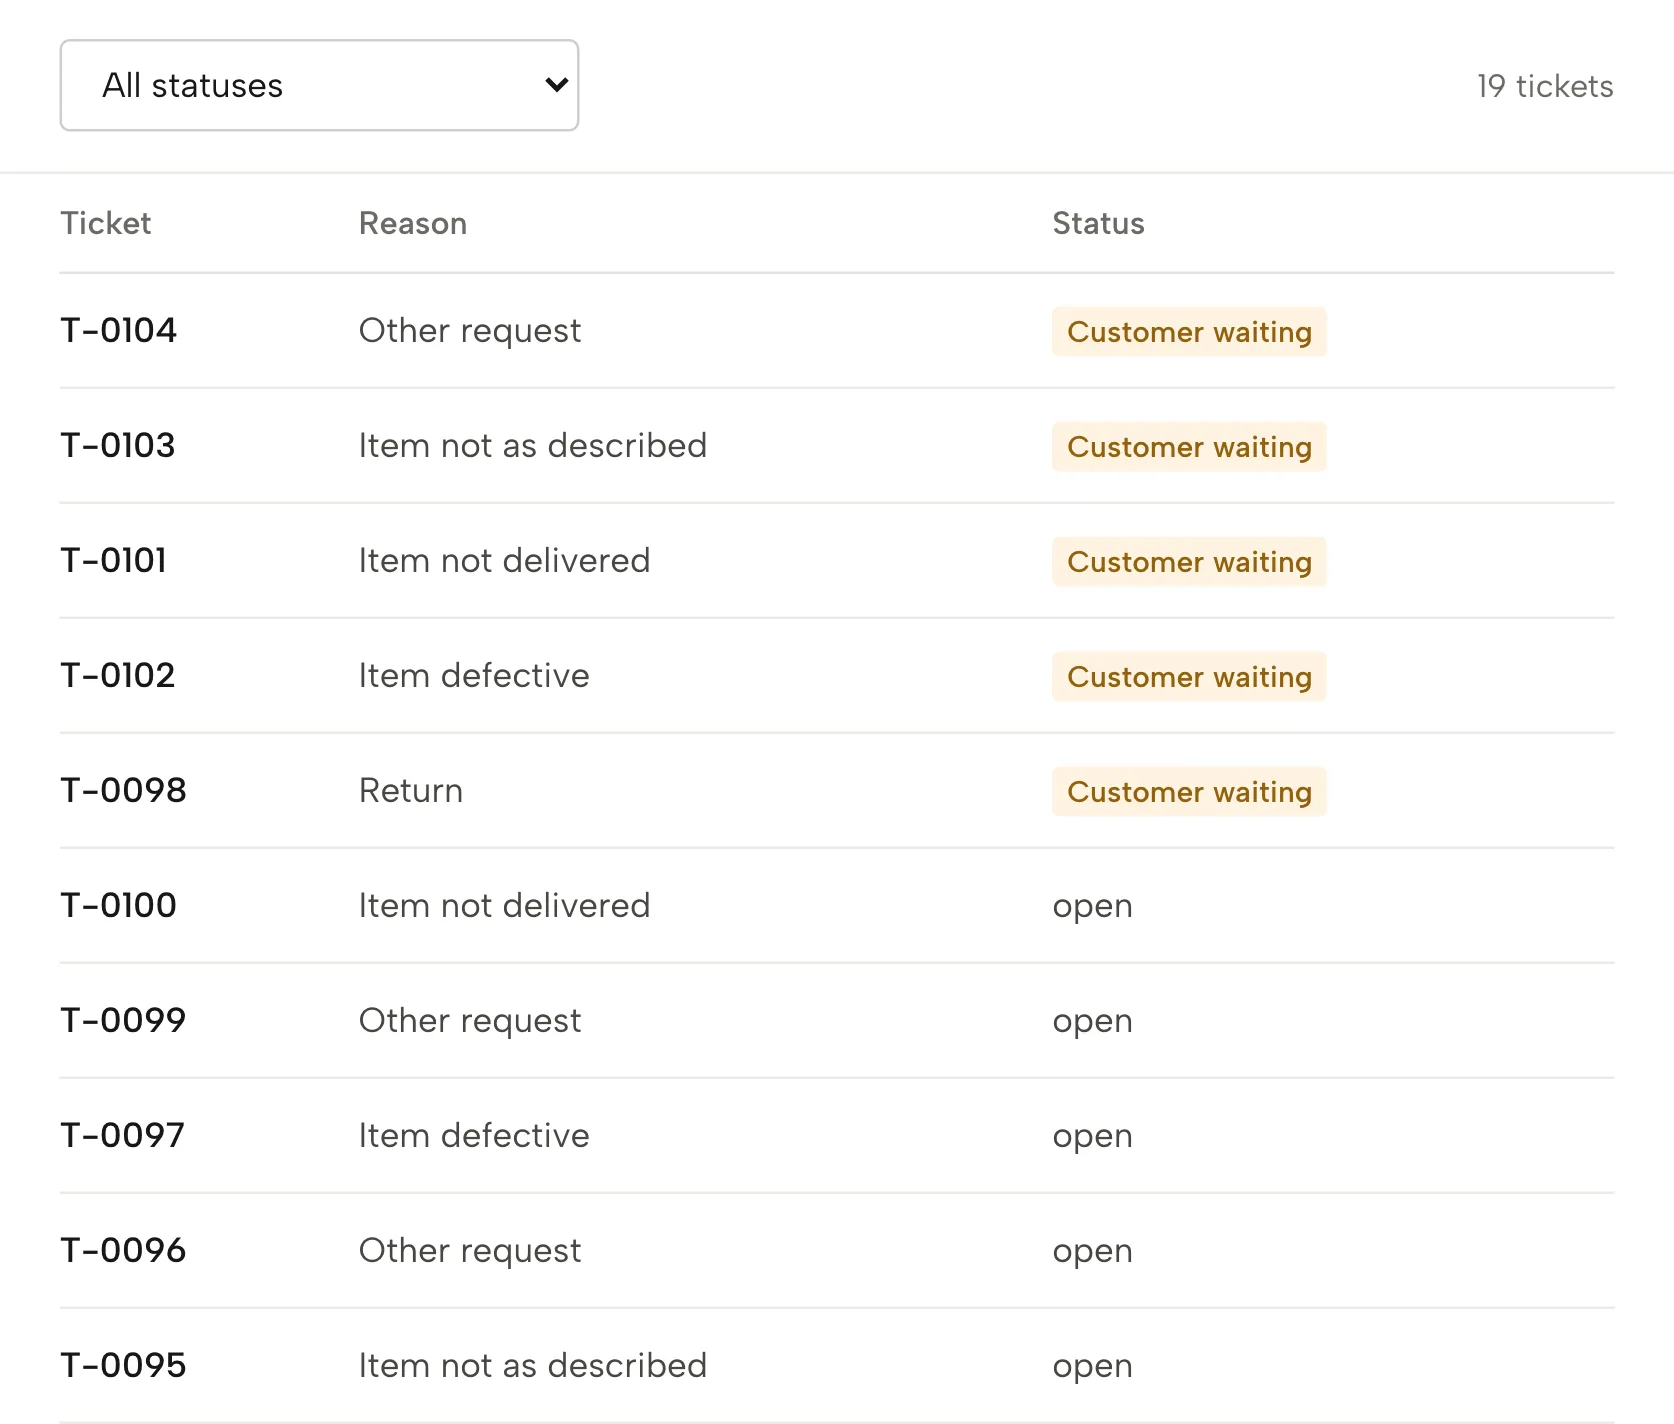Click Customer waiting badge for T-0101

tap(1189, 561)
